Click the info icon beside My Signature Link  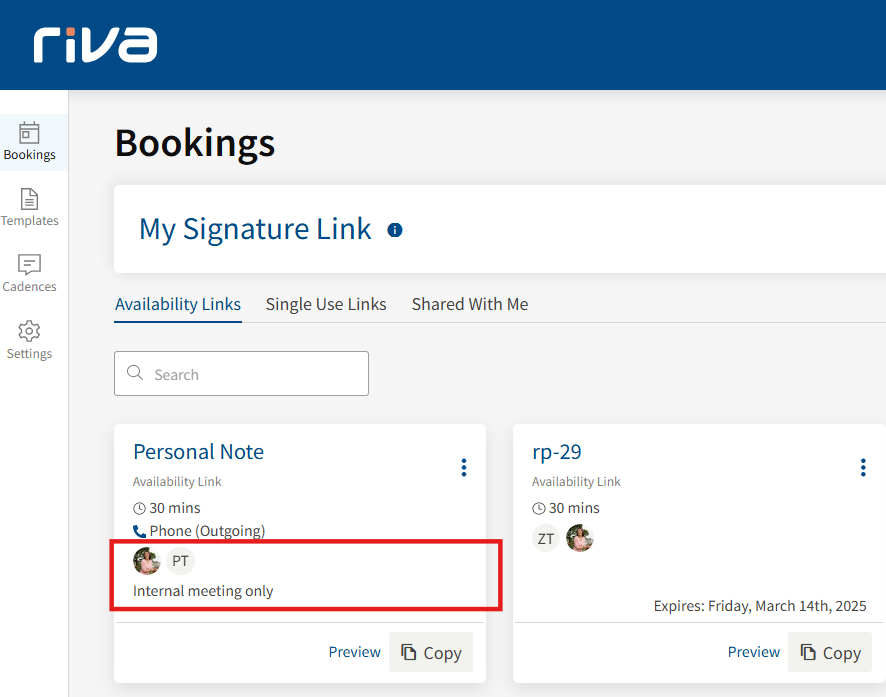pos(395,230)
